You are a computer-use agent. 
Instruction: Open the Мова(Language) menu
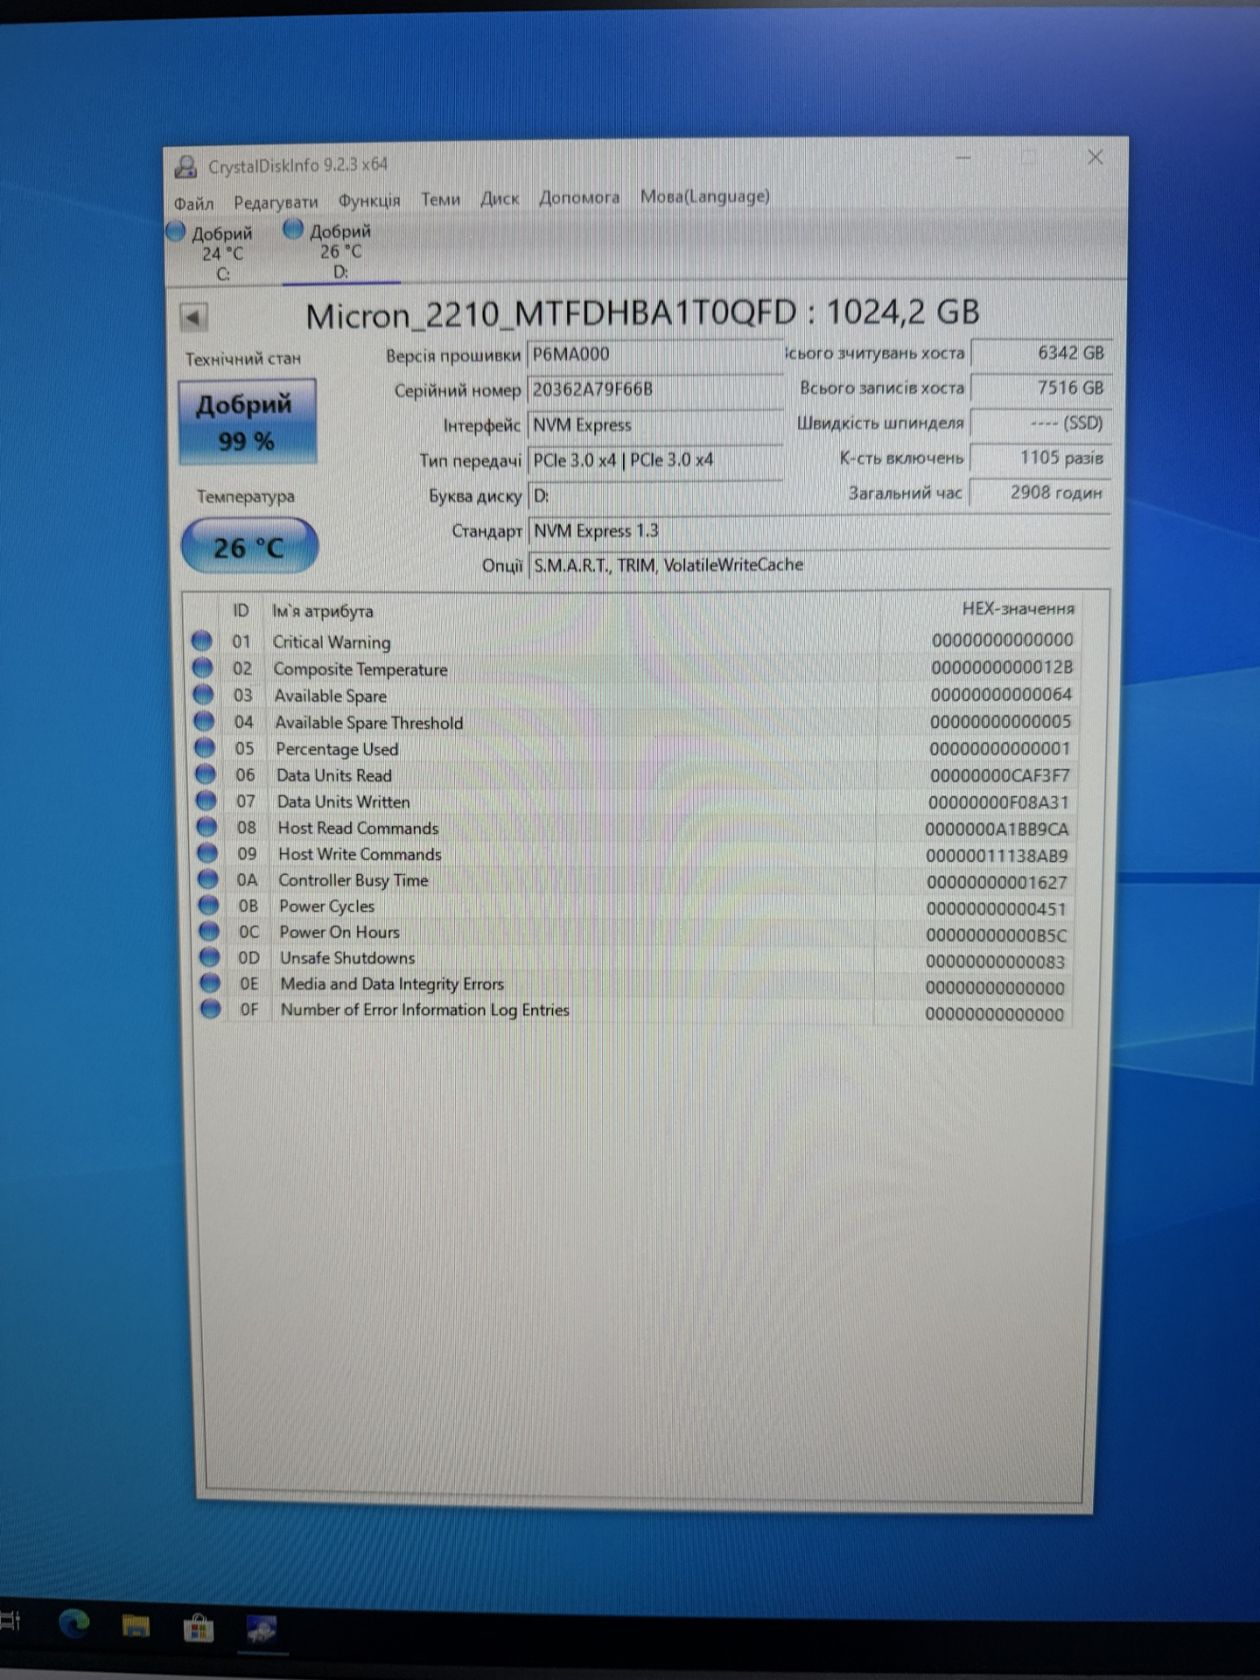705,196
